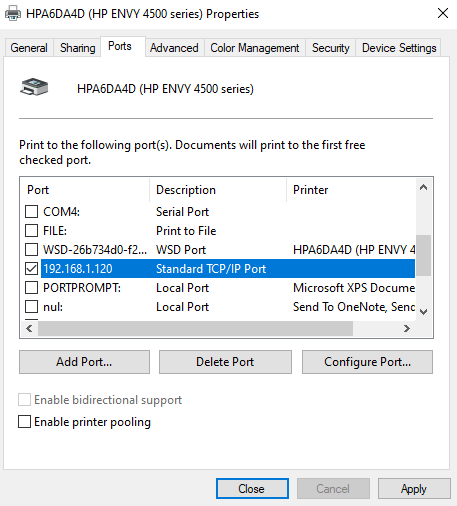The width and height of the screenshot is (457, 506).
Task: Select the nul: port name
Action: click(53, 307)
